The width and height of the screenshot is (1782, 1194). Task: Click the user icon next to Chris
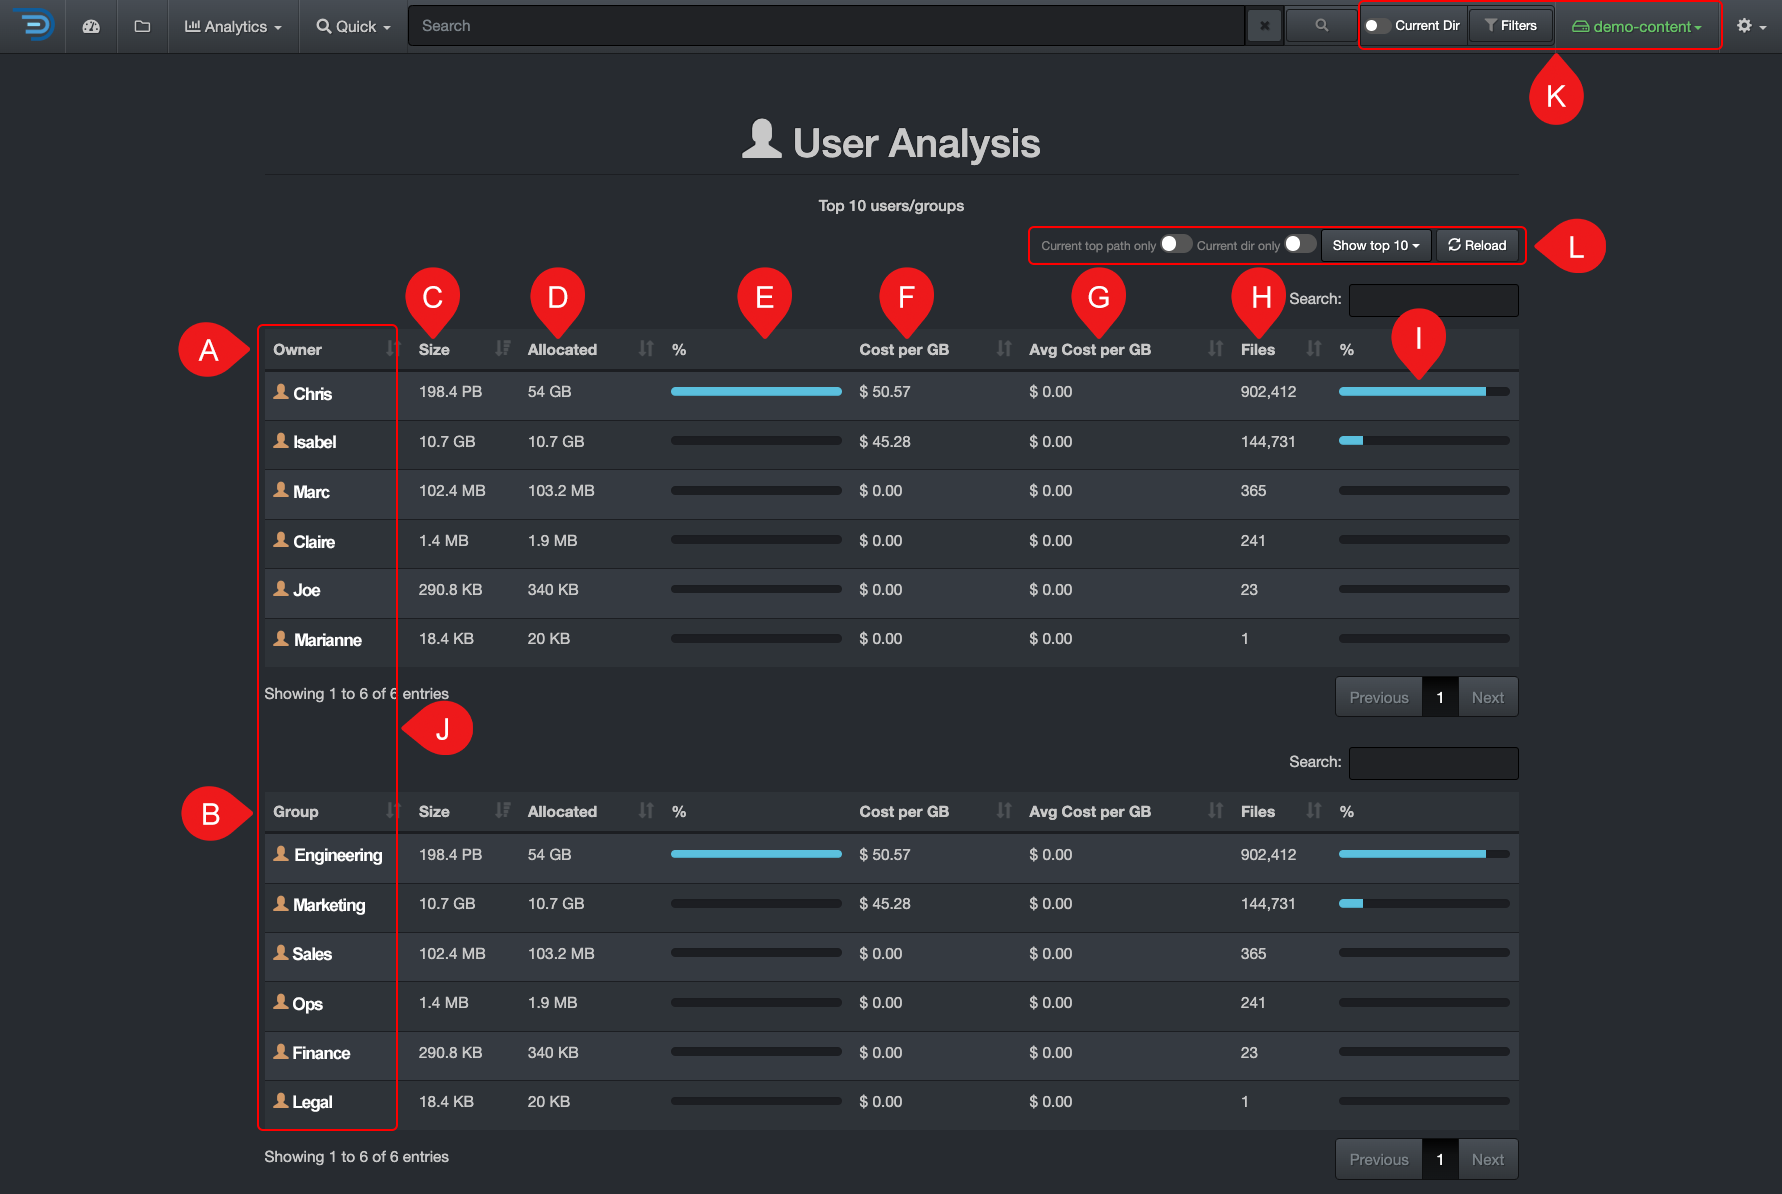point(281,392)
